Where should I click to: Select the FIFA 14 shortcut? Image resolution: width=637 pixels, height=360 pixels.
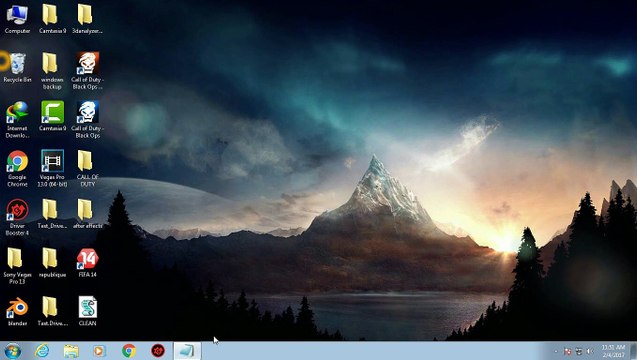tap(87, 262)
